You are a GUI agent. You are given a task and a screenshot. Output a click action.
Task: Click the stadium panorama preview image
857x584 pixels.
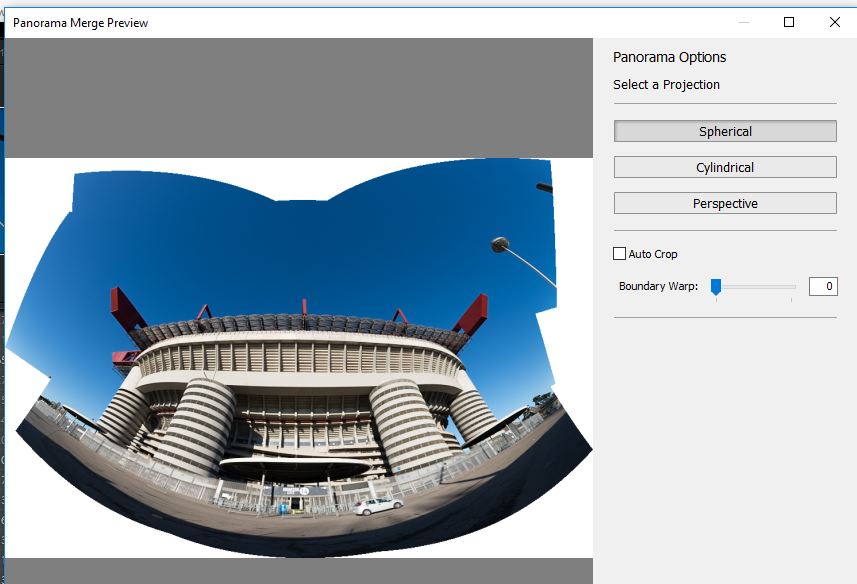pyautogui.click(x=298, y=358)
